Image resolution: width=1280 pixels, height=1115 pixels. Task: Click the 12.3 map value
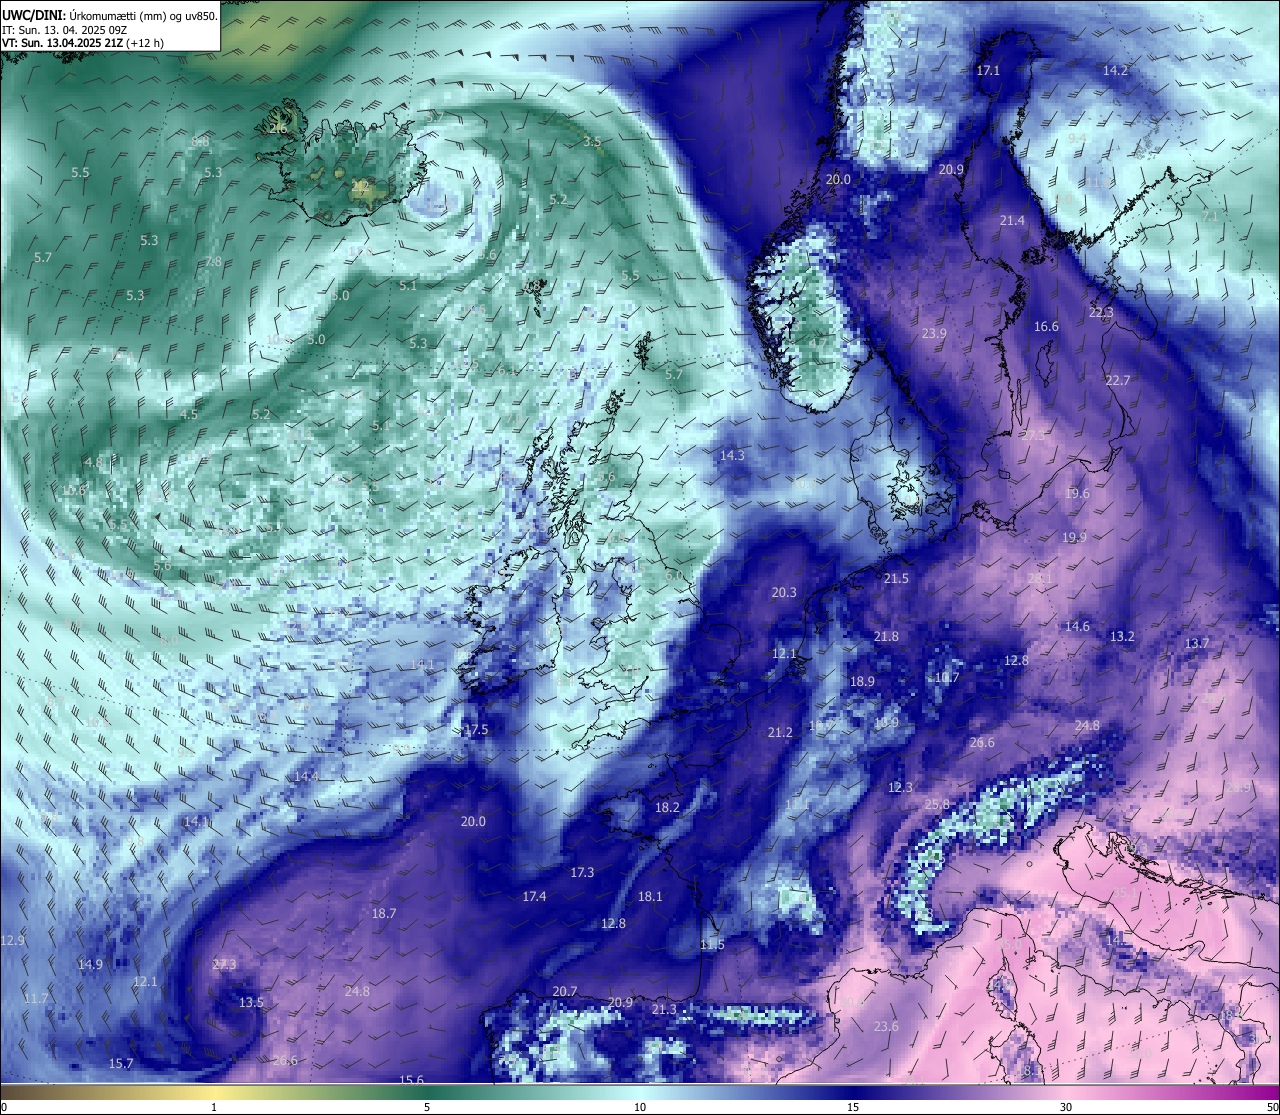[900, 788]
